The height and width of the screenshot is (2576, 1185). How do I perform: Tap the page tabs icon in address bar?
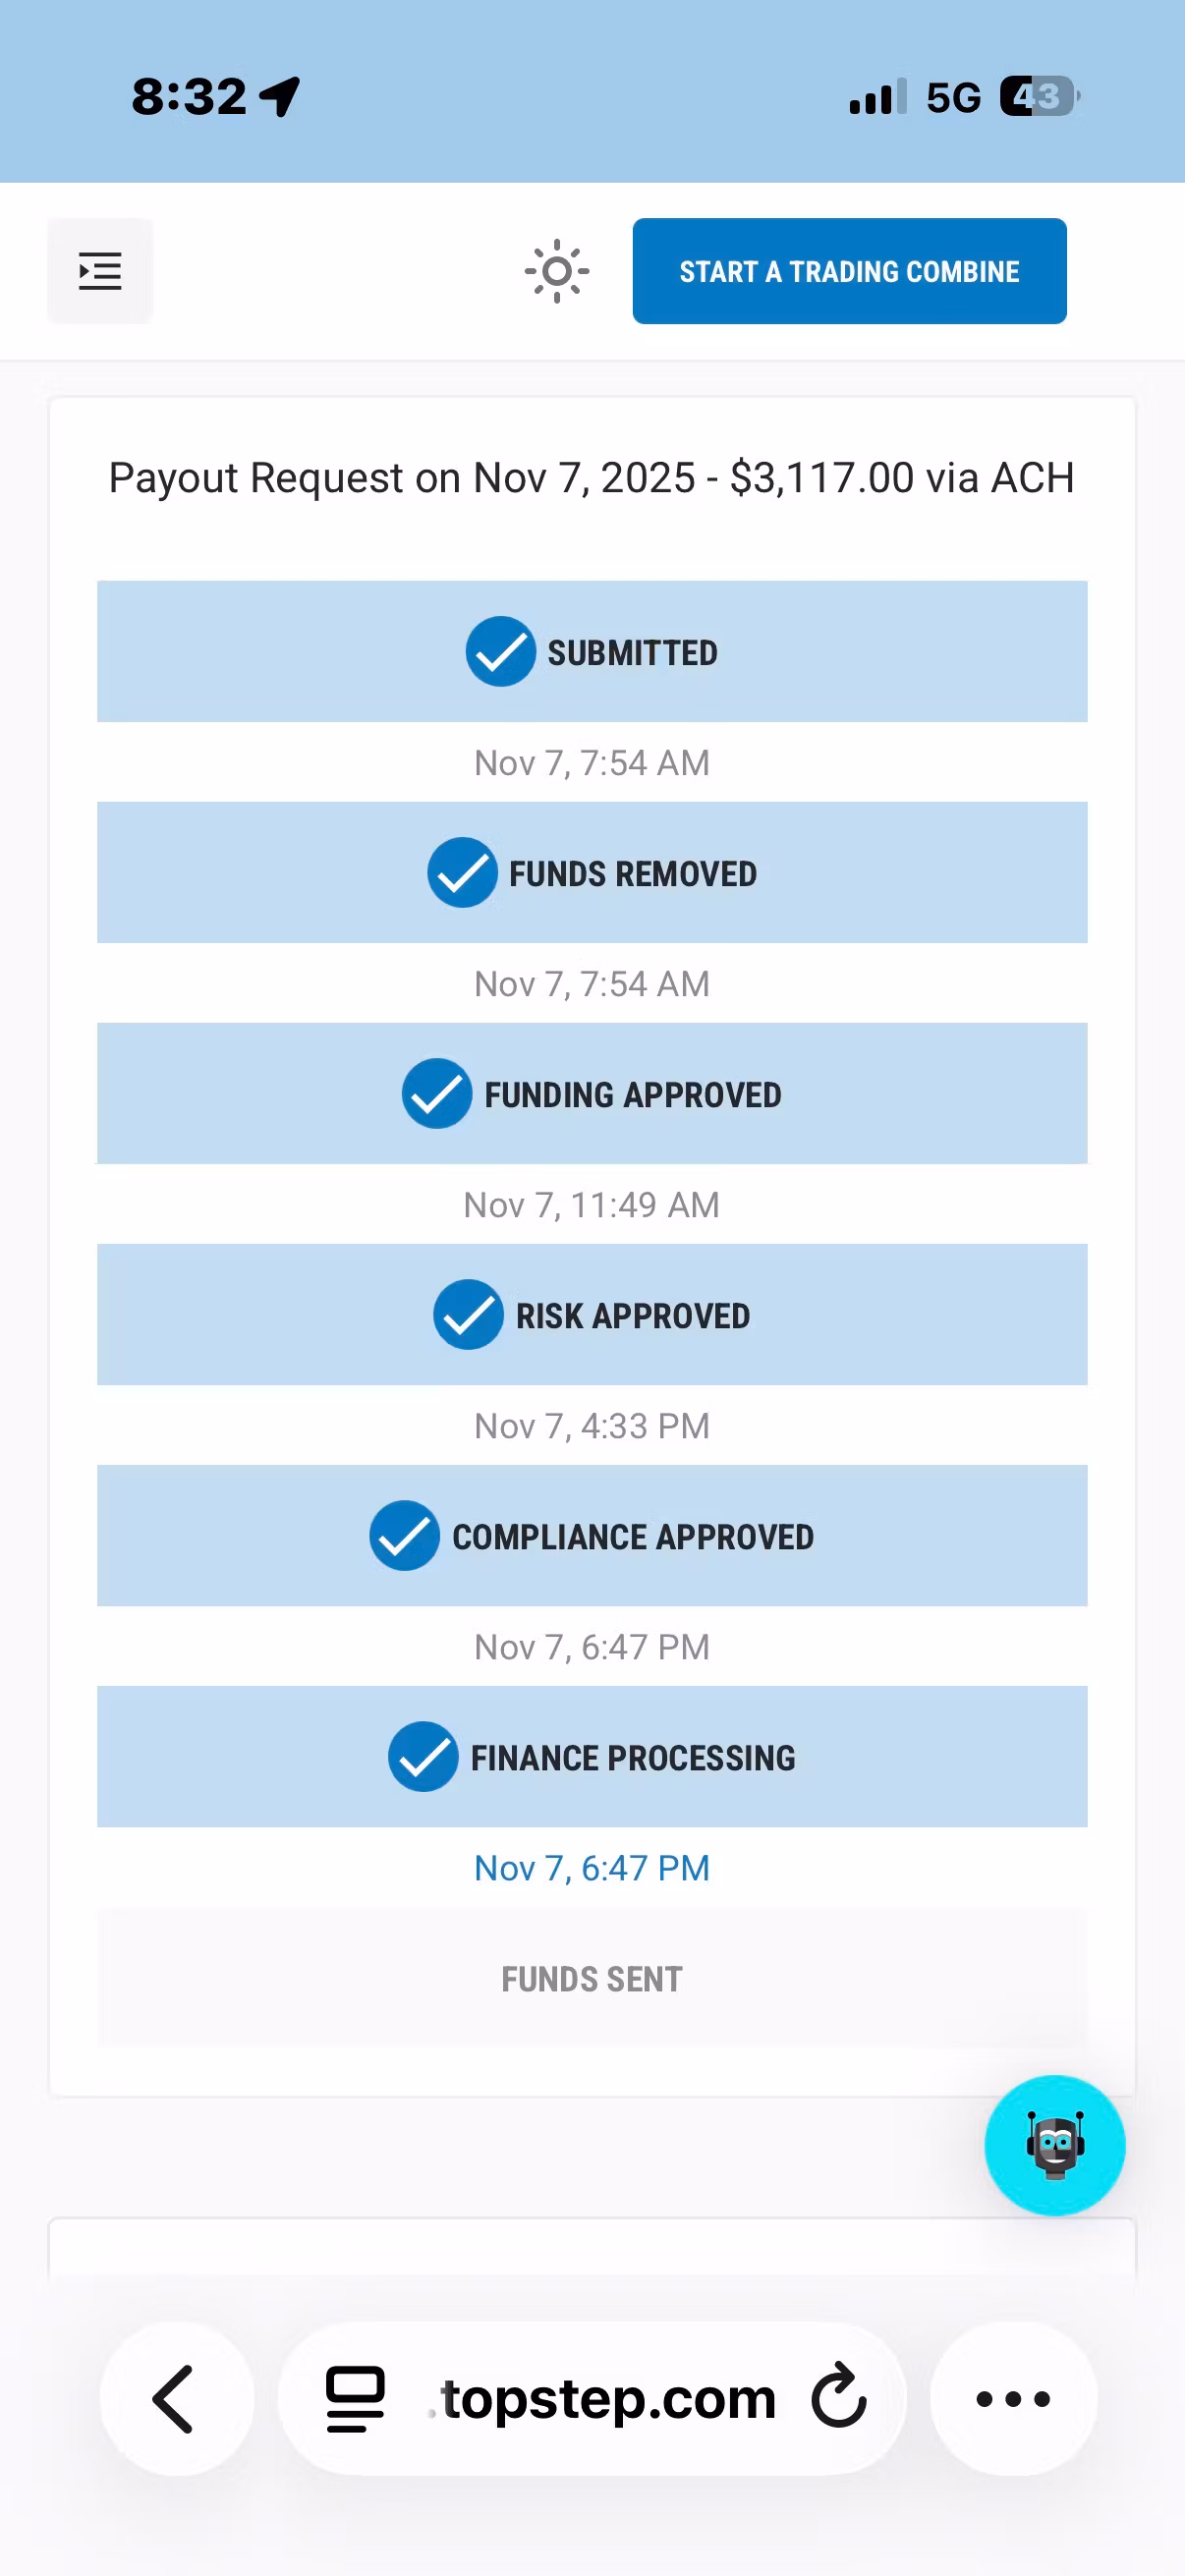pos(355,2398)
